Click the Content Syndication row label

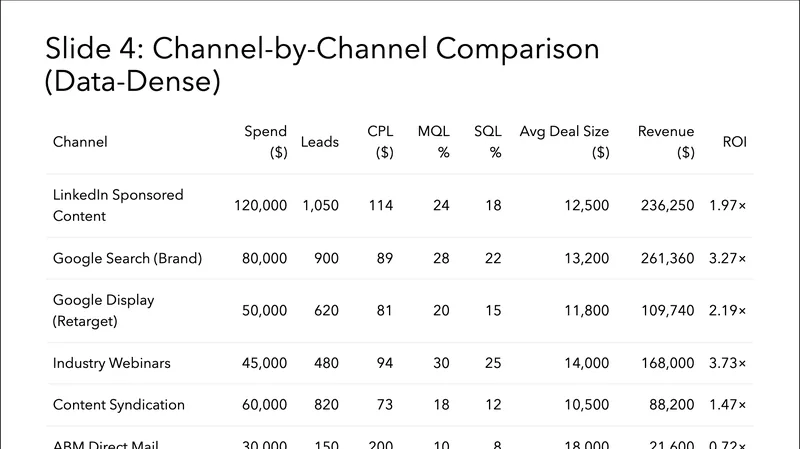coord(118,405)
